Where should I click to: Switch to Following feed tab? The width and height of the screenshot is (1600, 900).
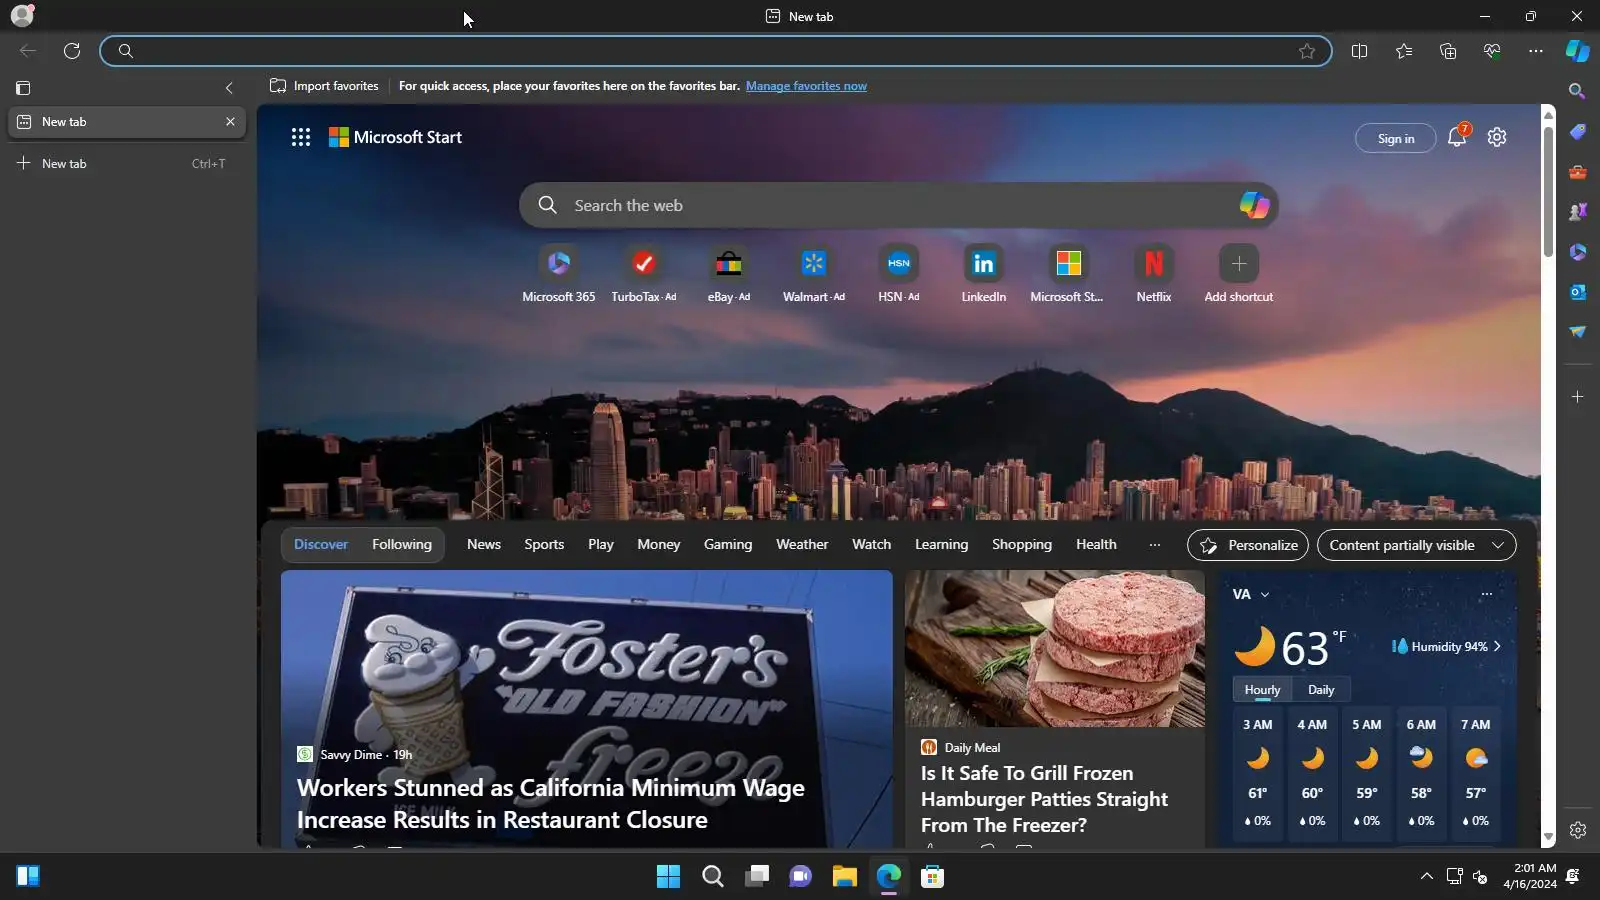point(402,545)
